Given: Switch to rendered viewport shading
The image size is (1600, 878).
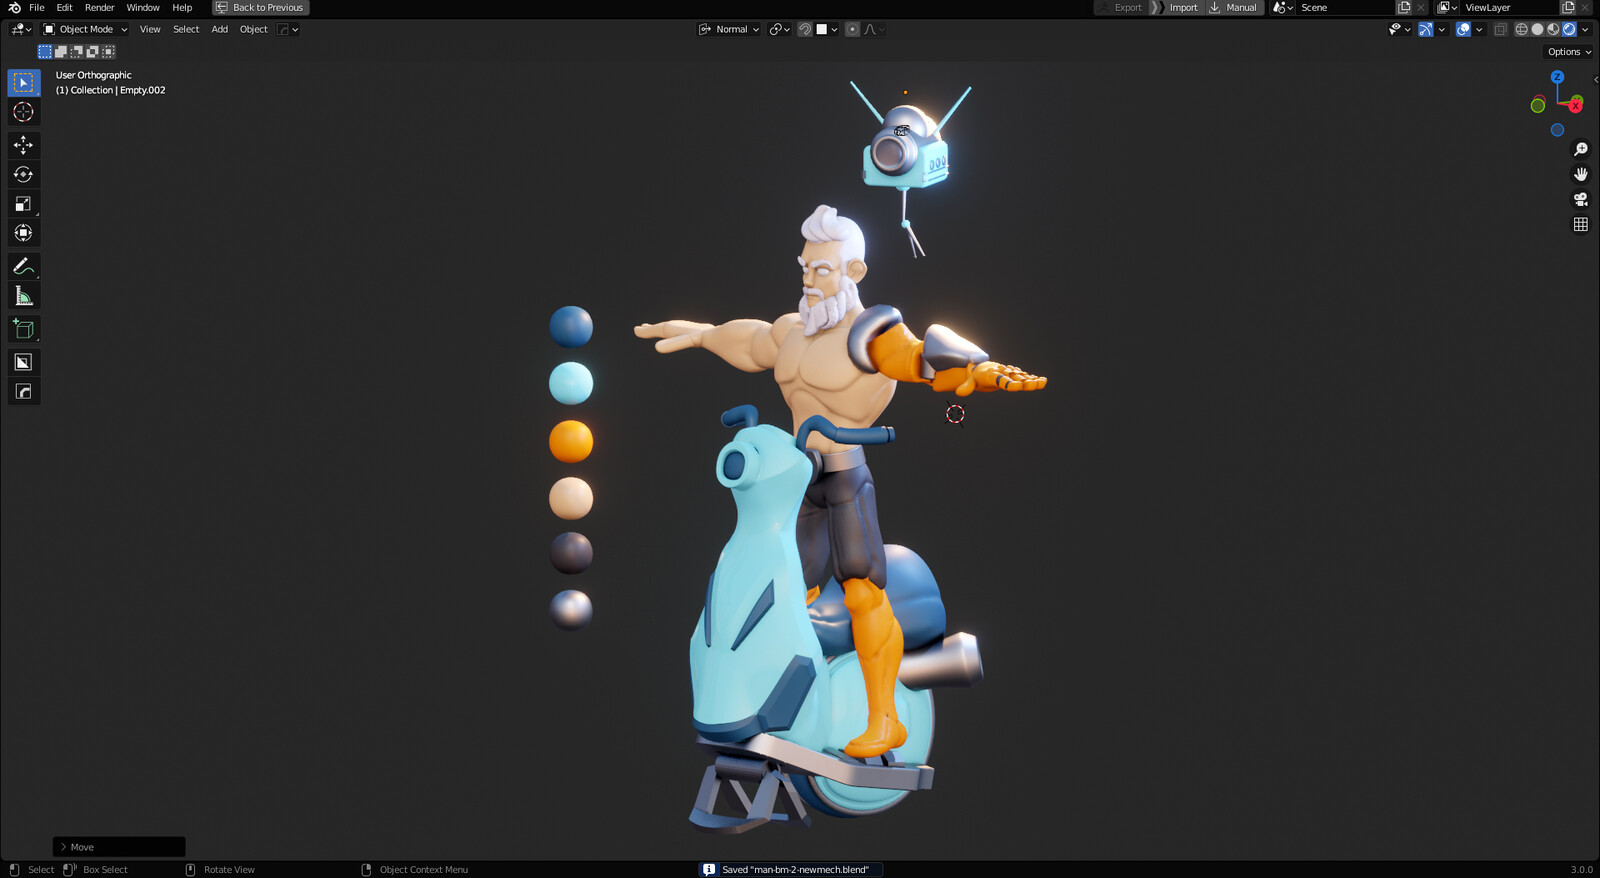Looking at the screenshot, I should pos(1569,29).
